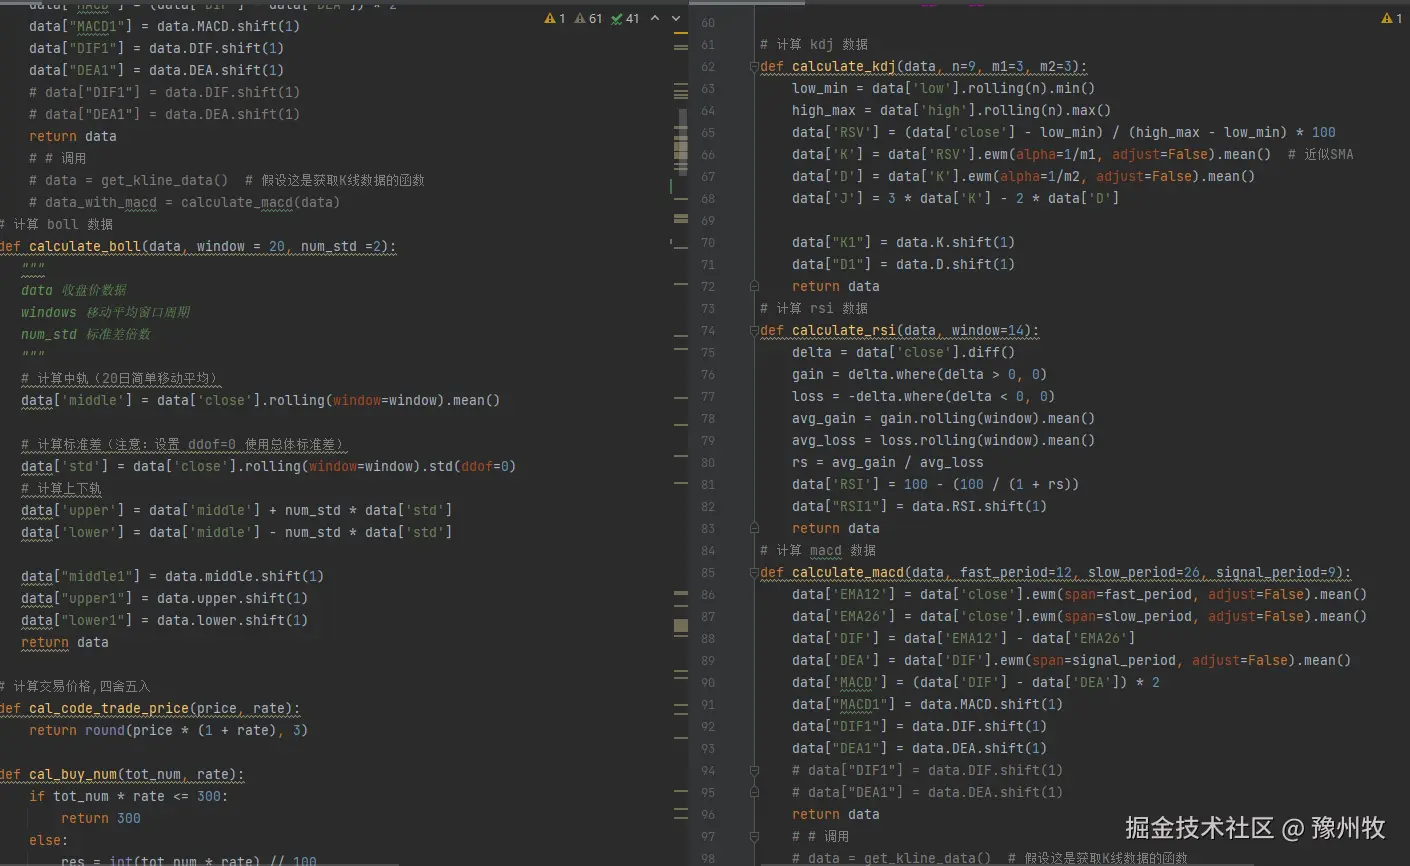
Task: Go to previous highlighted error arrow
Action: click(655, 18)
